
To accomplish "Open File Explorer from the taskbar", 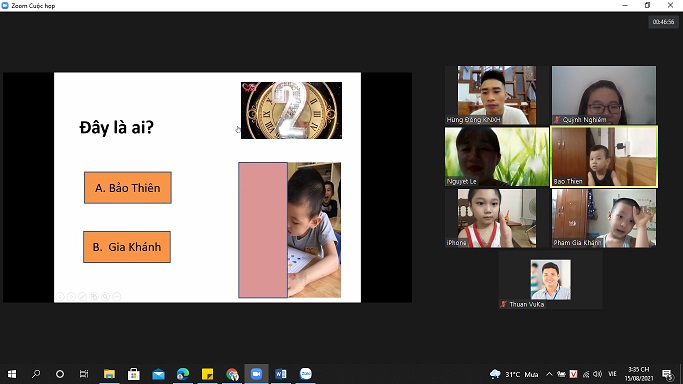I will coord(109,374).
